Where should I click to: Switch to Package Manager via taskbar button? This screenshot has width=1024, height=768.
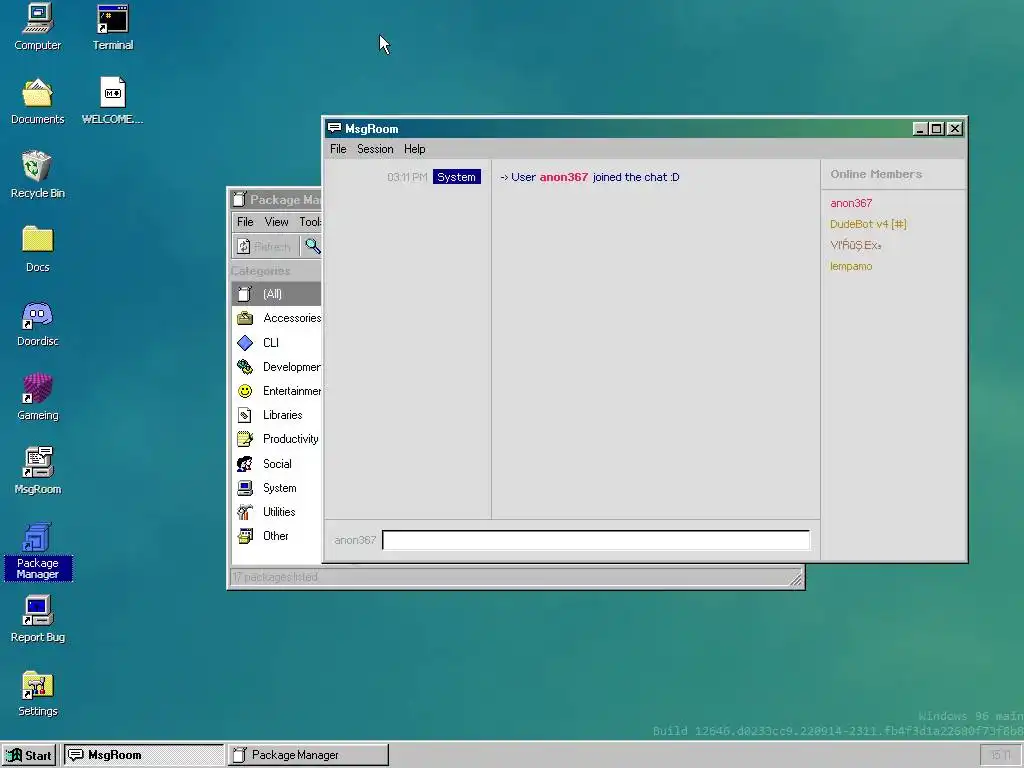click(308, 755)
